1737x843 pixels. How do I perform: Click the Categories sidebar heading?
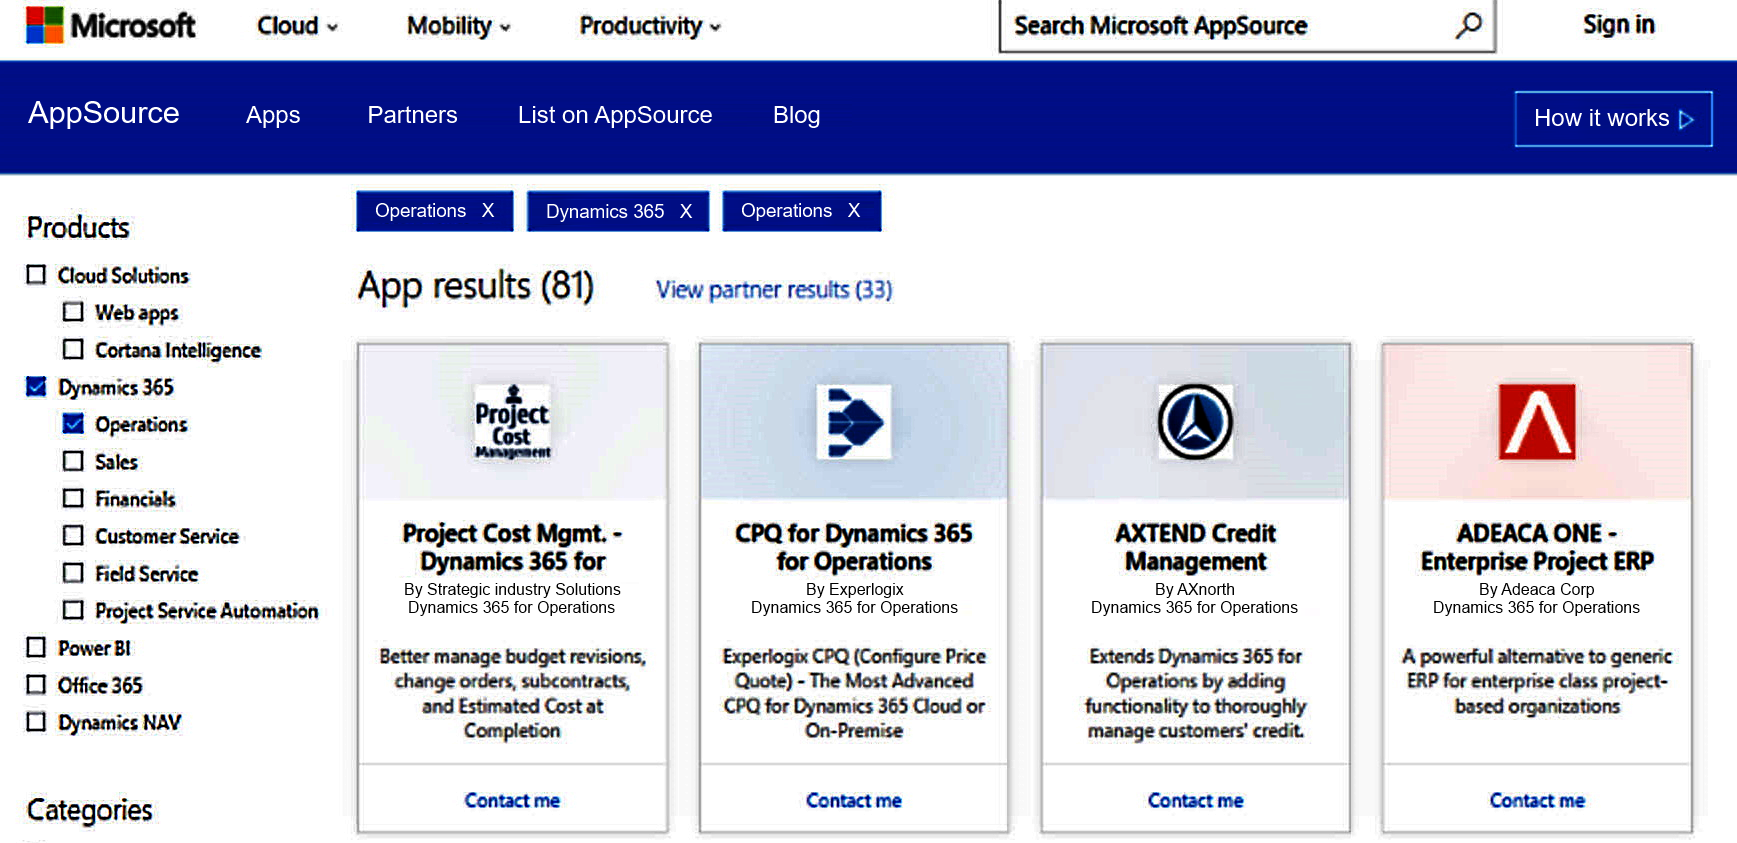(90, 810)
